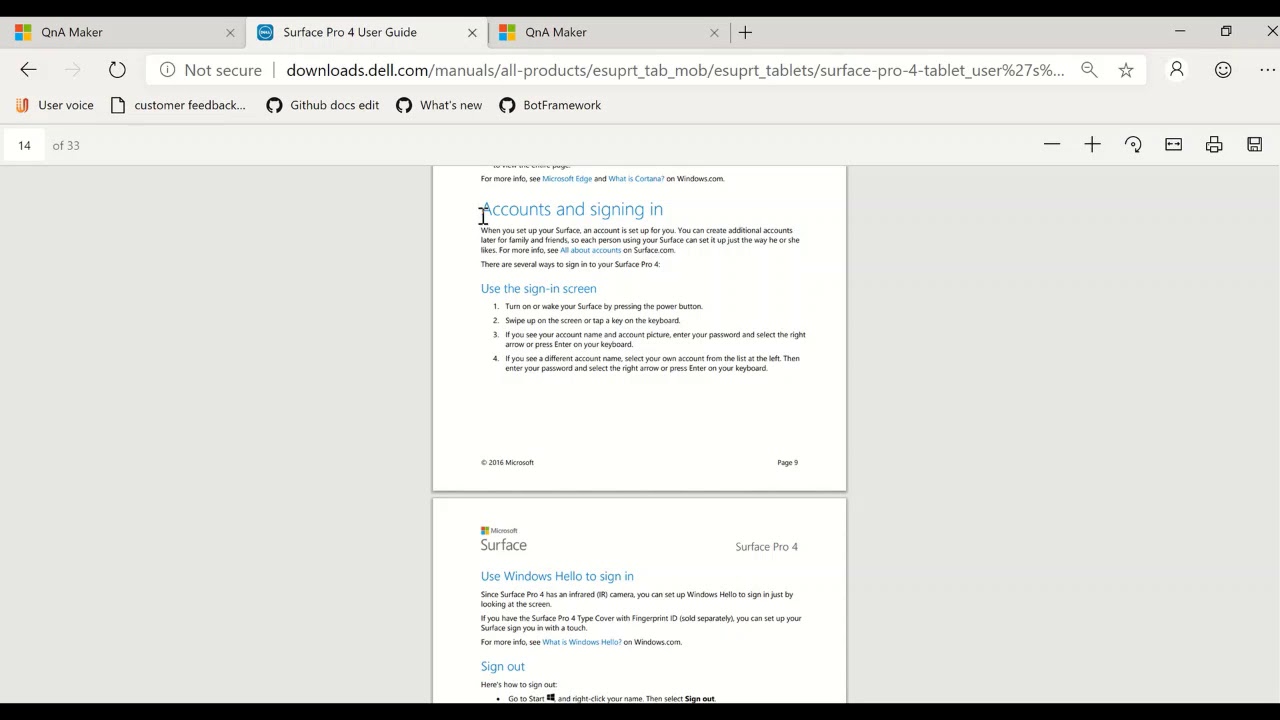Open a new browser tab

click(745, 32)
